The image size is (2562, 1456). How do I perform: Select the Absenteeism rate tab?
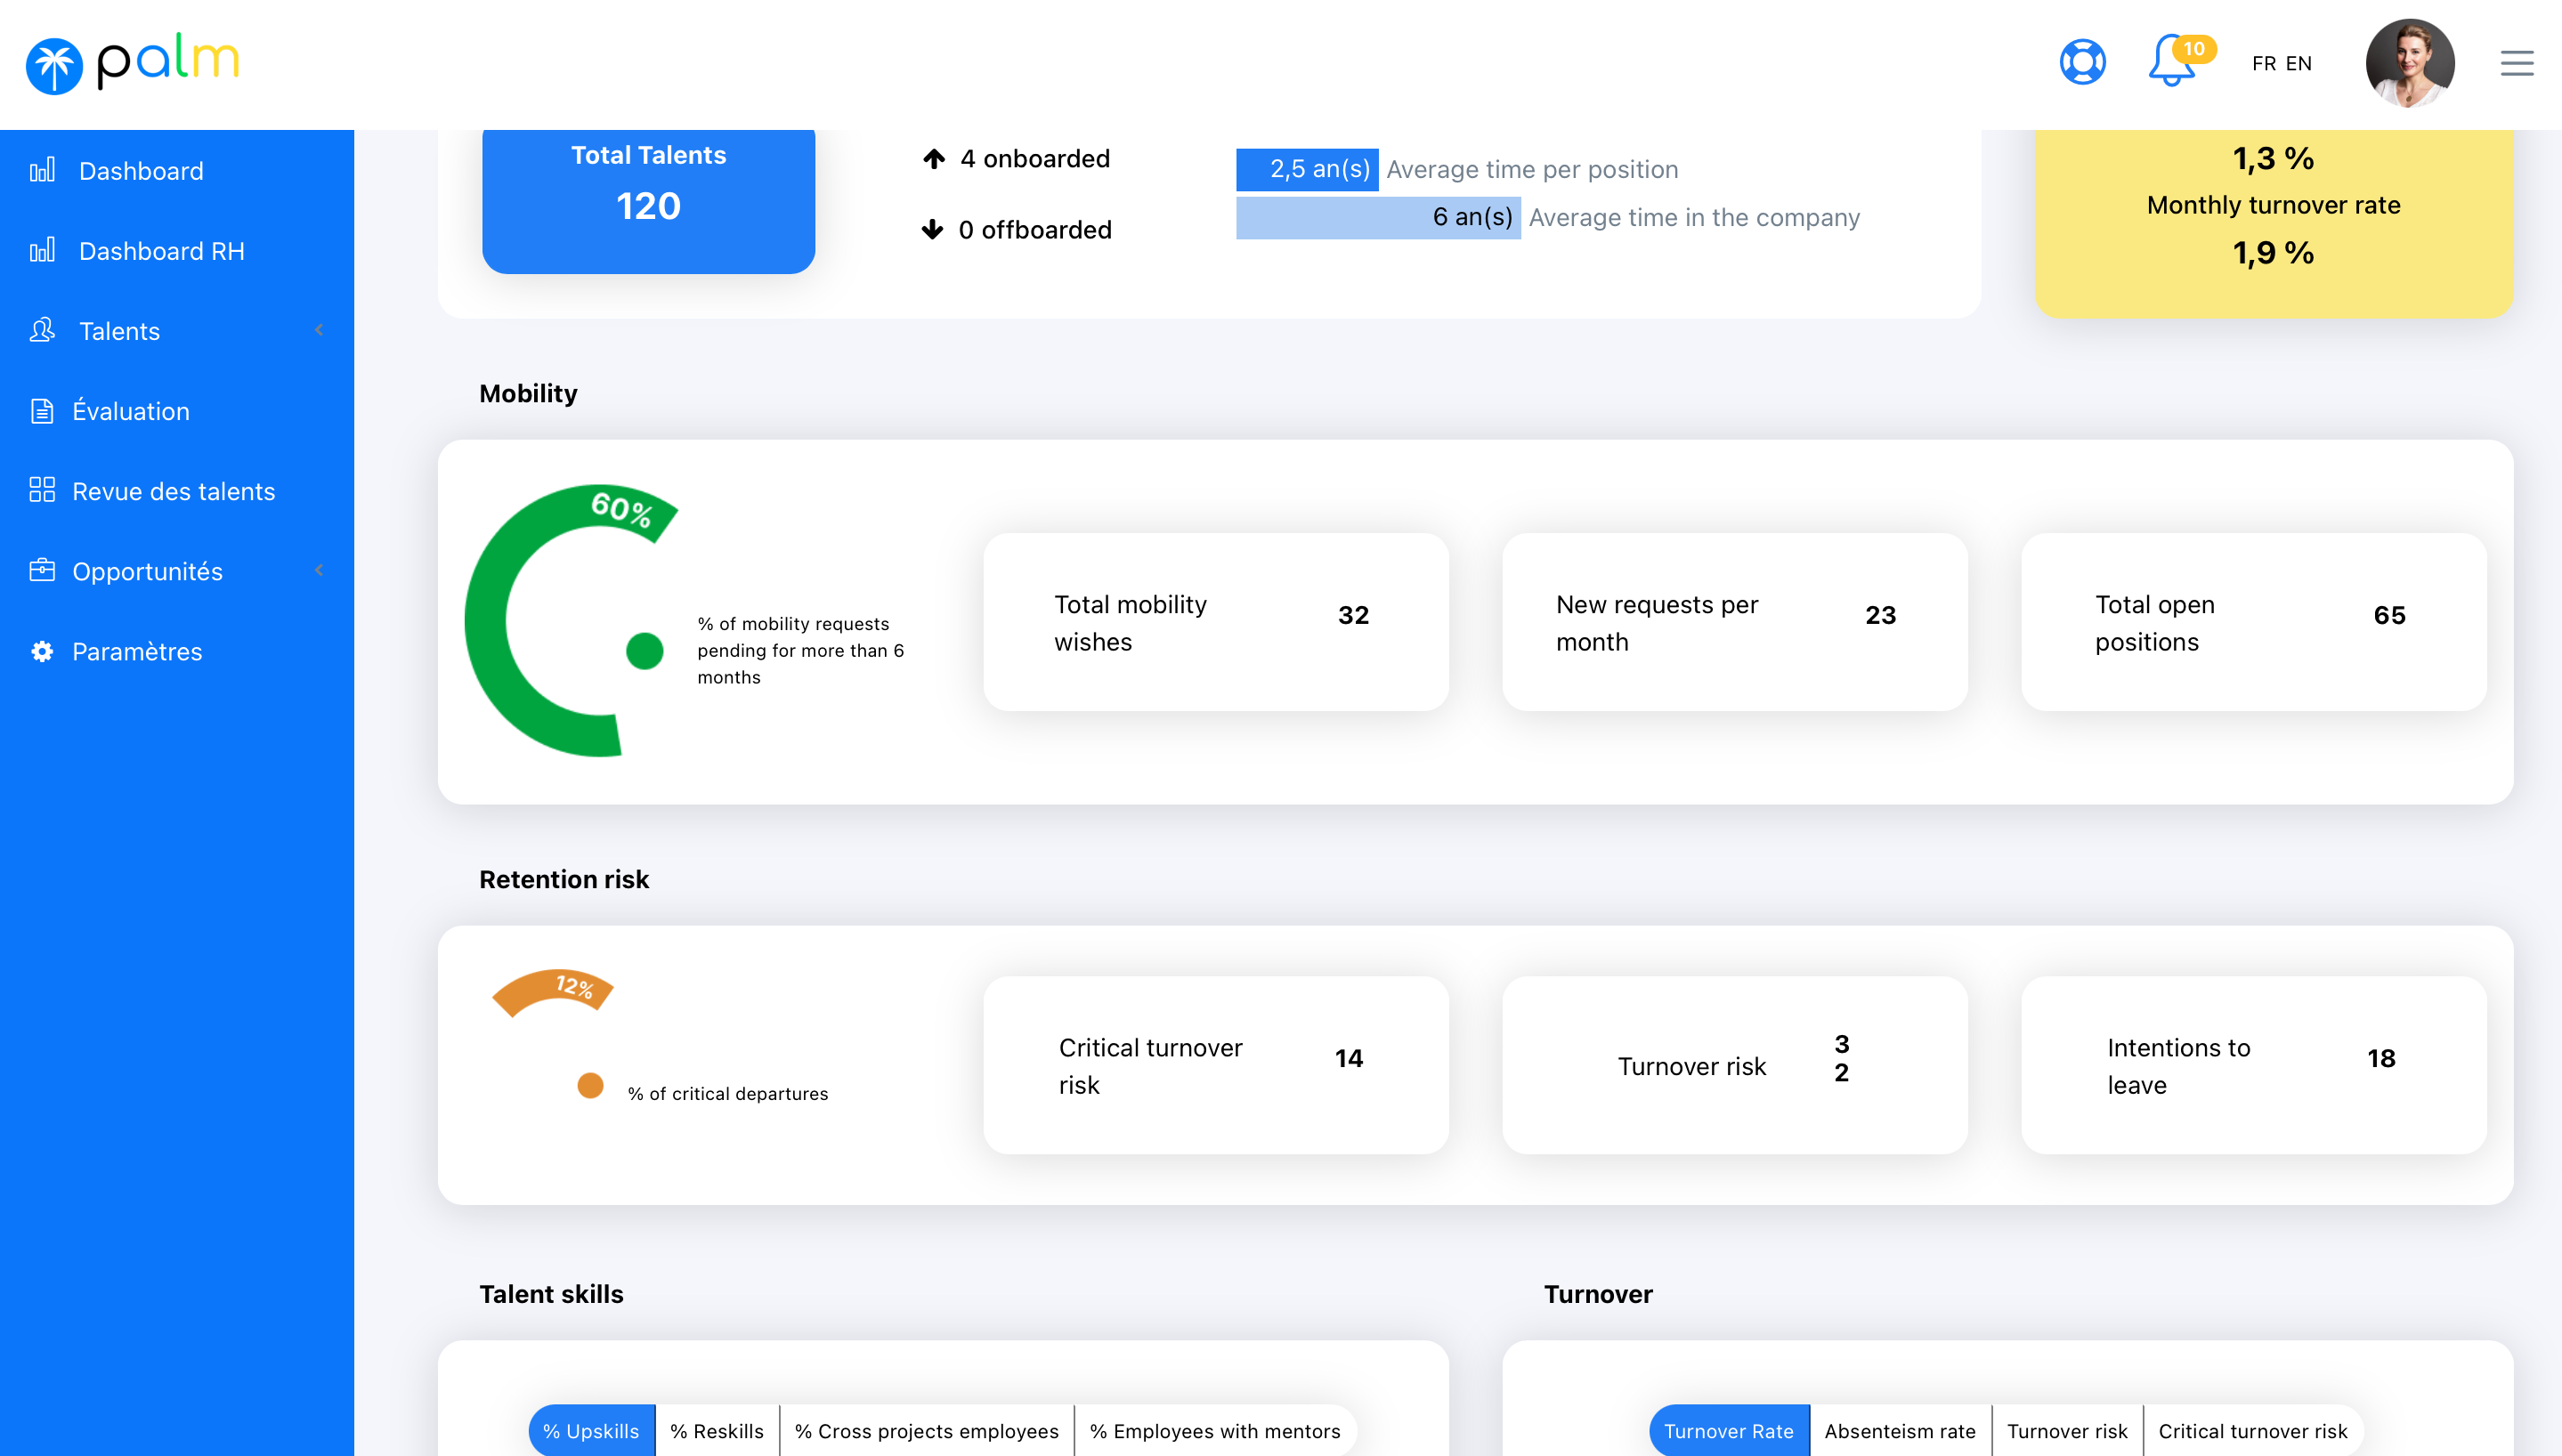coord(1899,1431)
